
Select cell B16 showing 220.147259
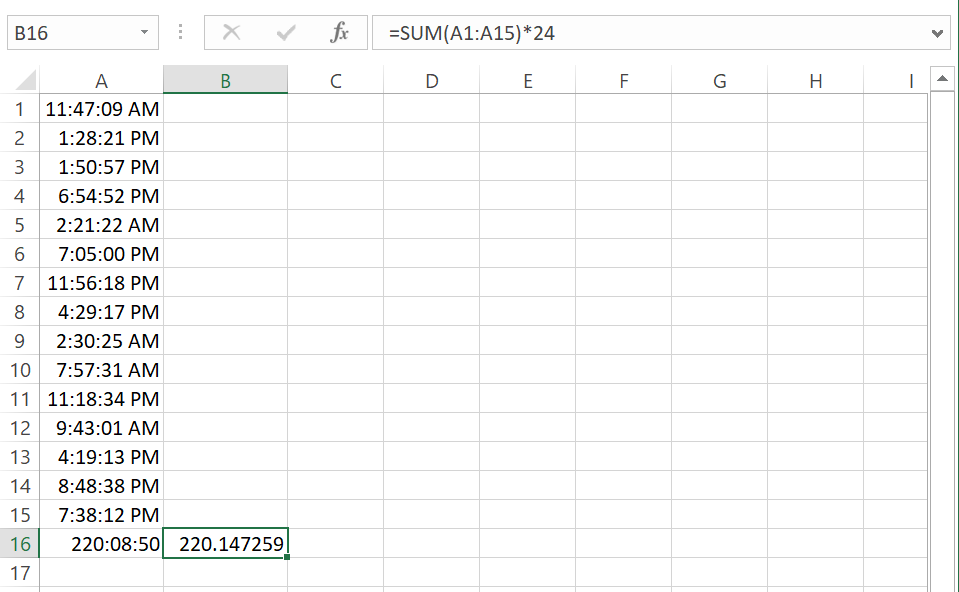tap(225, 543)
